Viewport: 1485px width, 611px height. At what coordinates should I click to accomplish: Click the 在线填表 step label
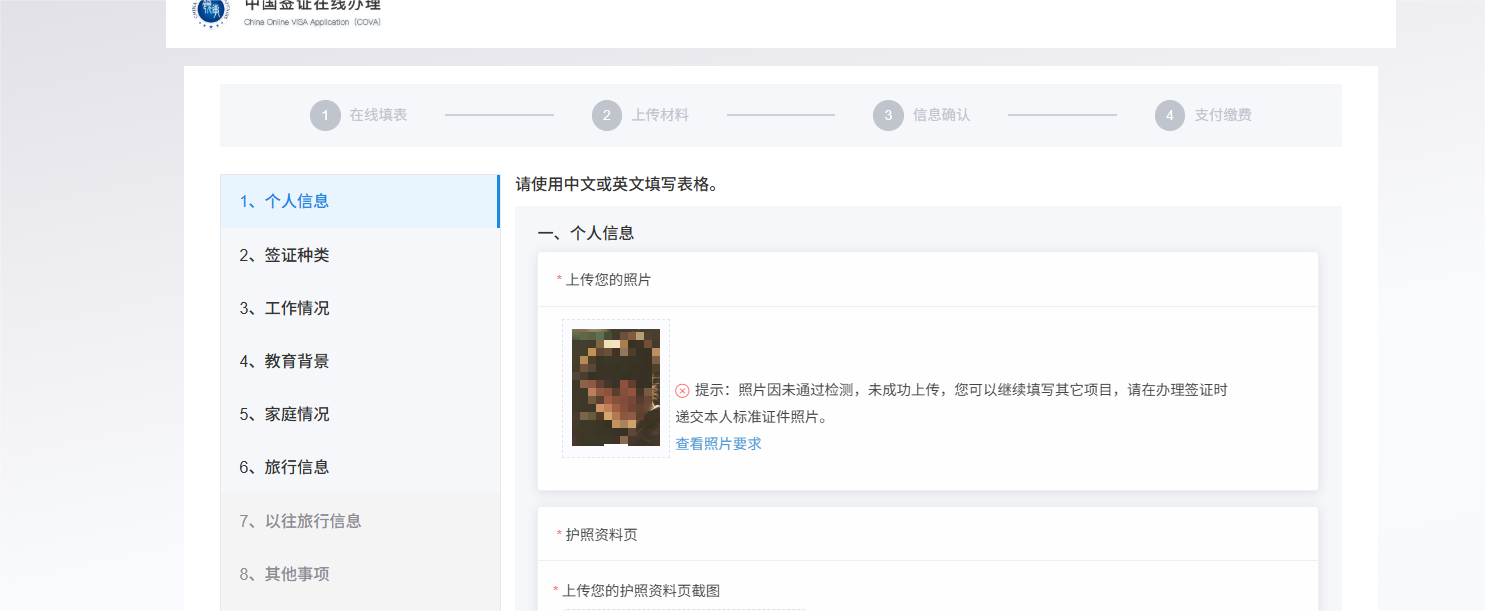378,116
